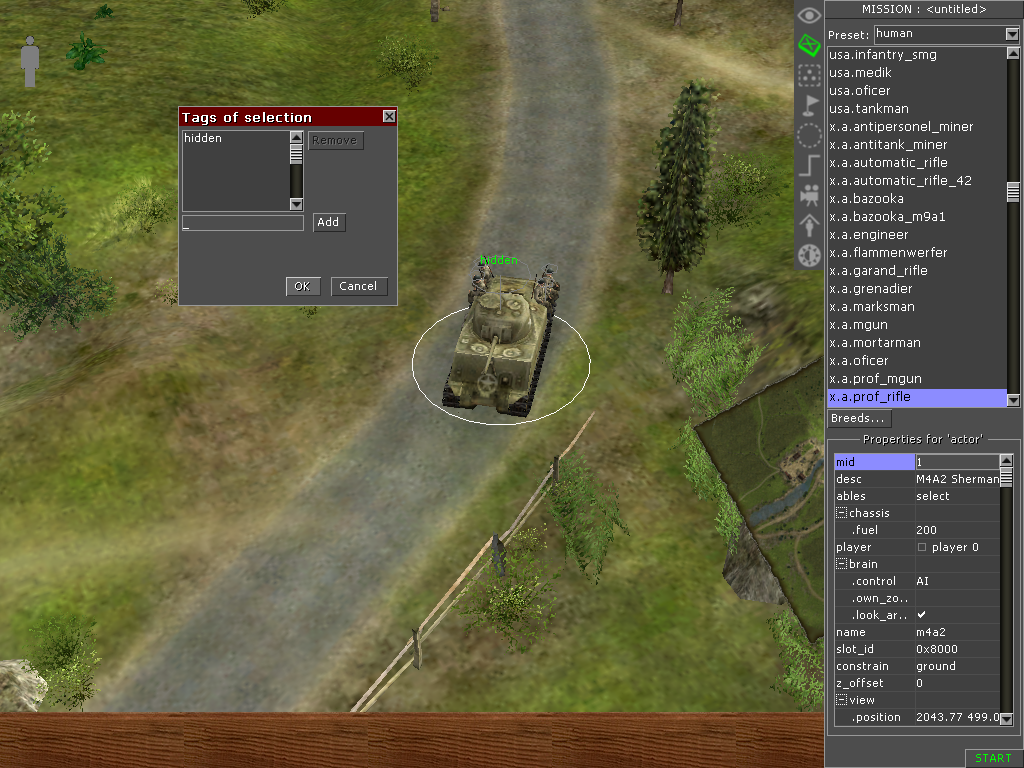
Task: Click the Remove button in tags dialog
Action: pyautogui.click(x=335, y=140)
